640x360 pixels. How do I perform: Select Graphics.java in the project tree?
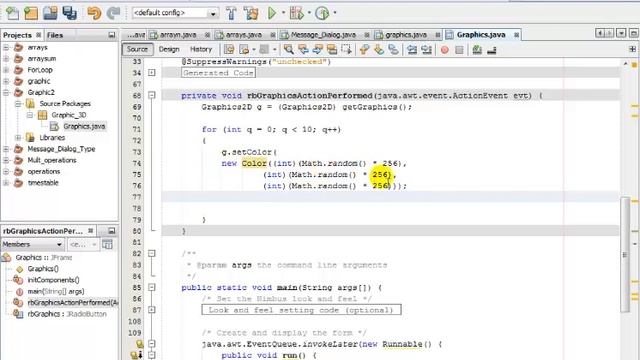click(84, 127)
